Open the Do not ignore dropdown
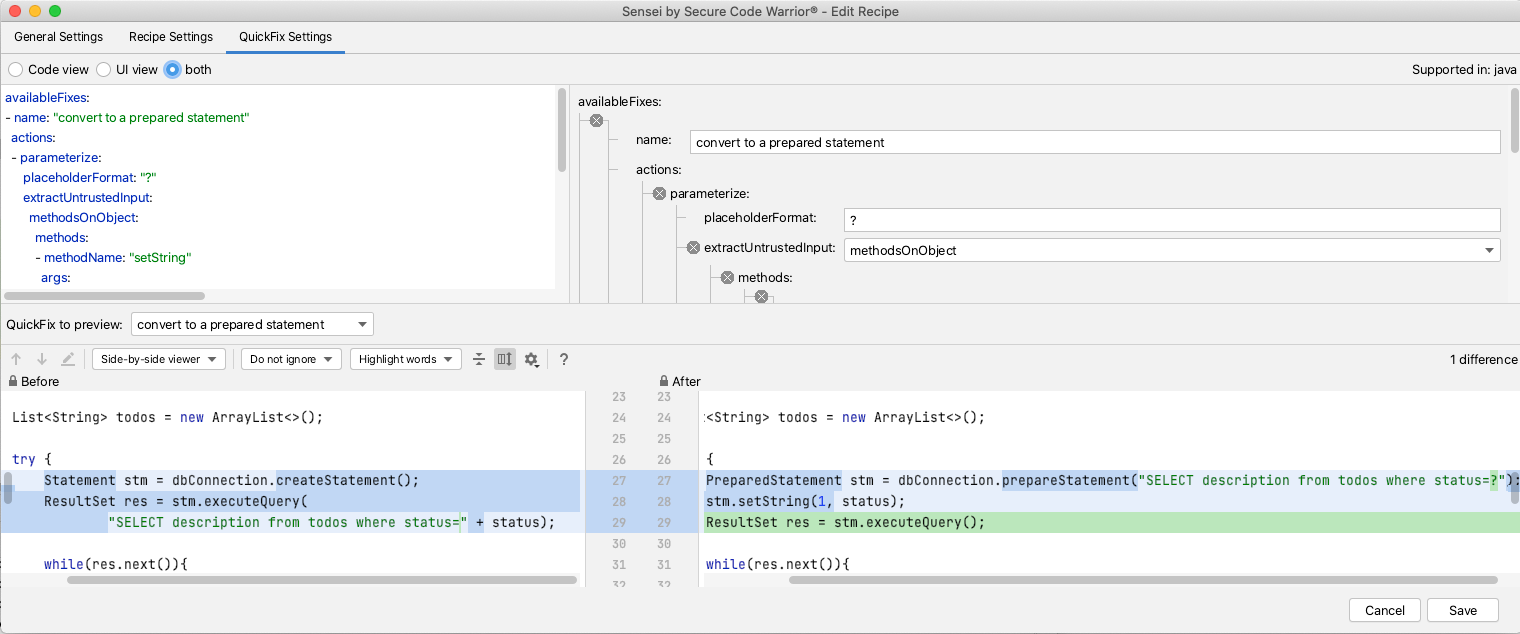This screenshot has height=634, width=1520. pyautogui.click(x=291, y=359)
